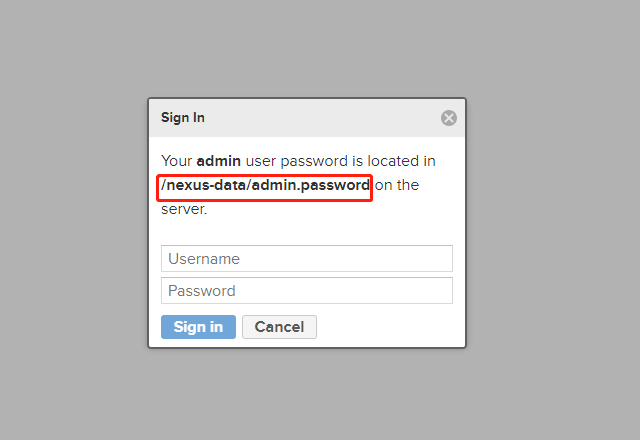Image resolution: width=640 pixels, height=440 pixels.
Task: Click the phrase user password is located
Action: click(x=330, y=161)
